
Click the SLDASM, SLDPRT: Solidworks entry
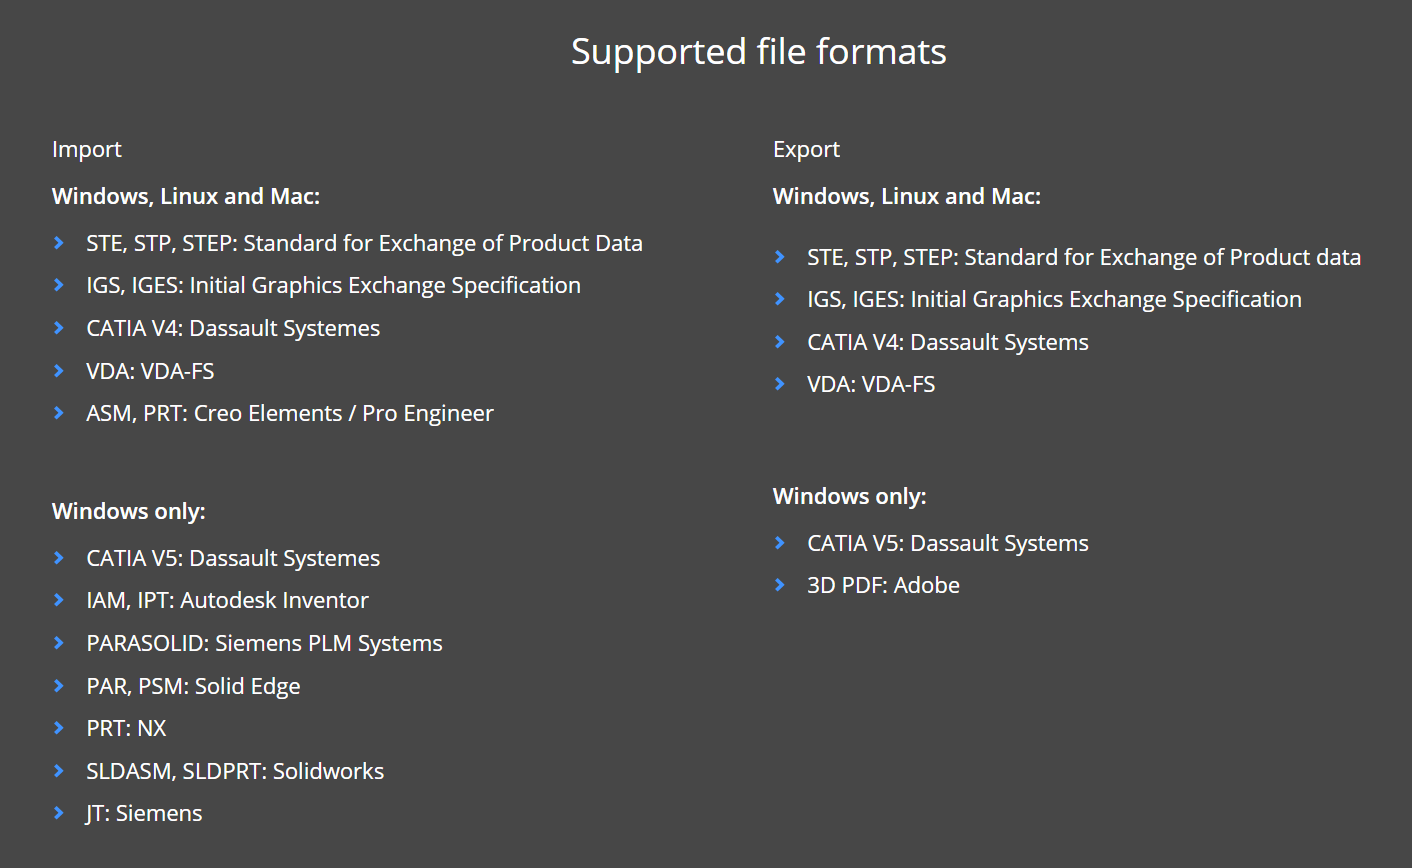(235, 771)
